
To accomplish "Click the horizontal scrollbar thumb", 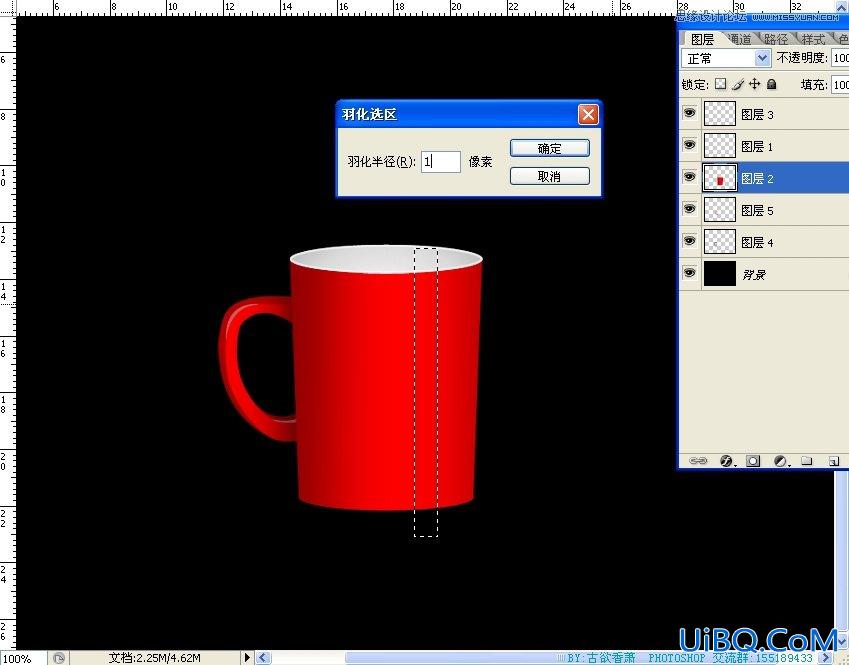I will pyautogui.click(x=581, y=658).
